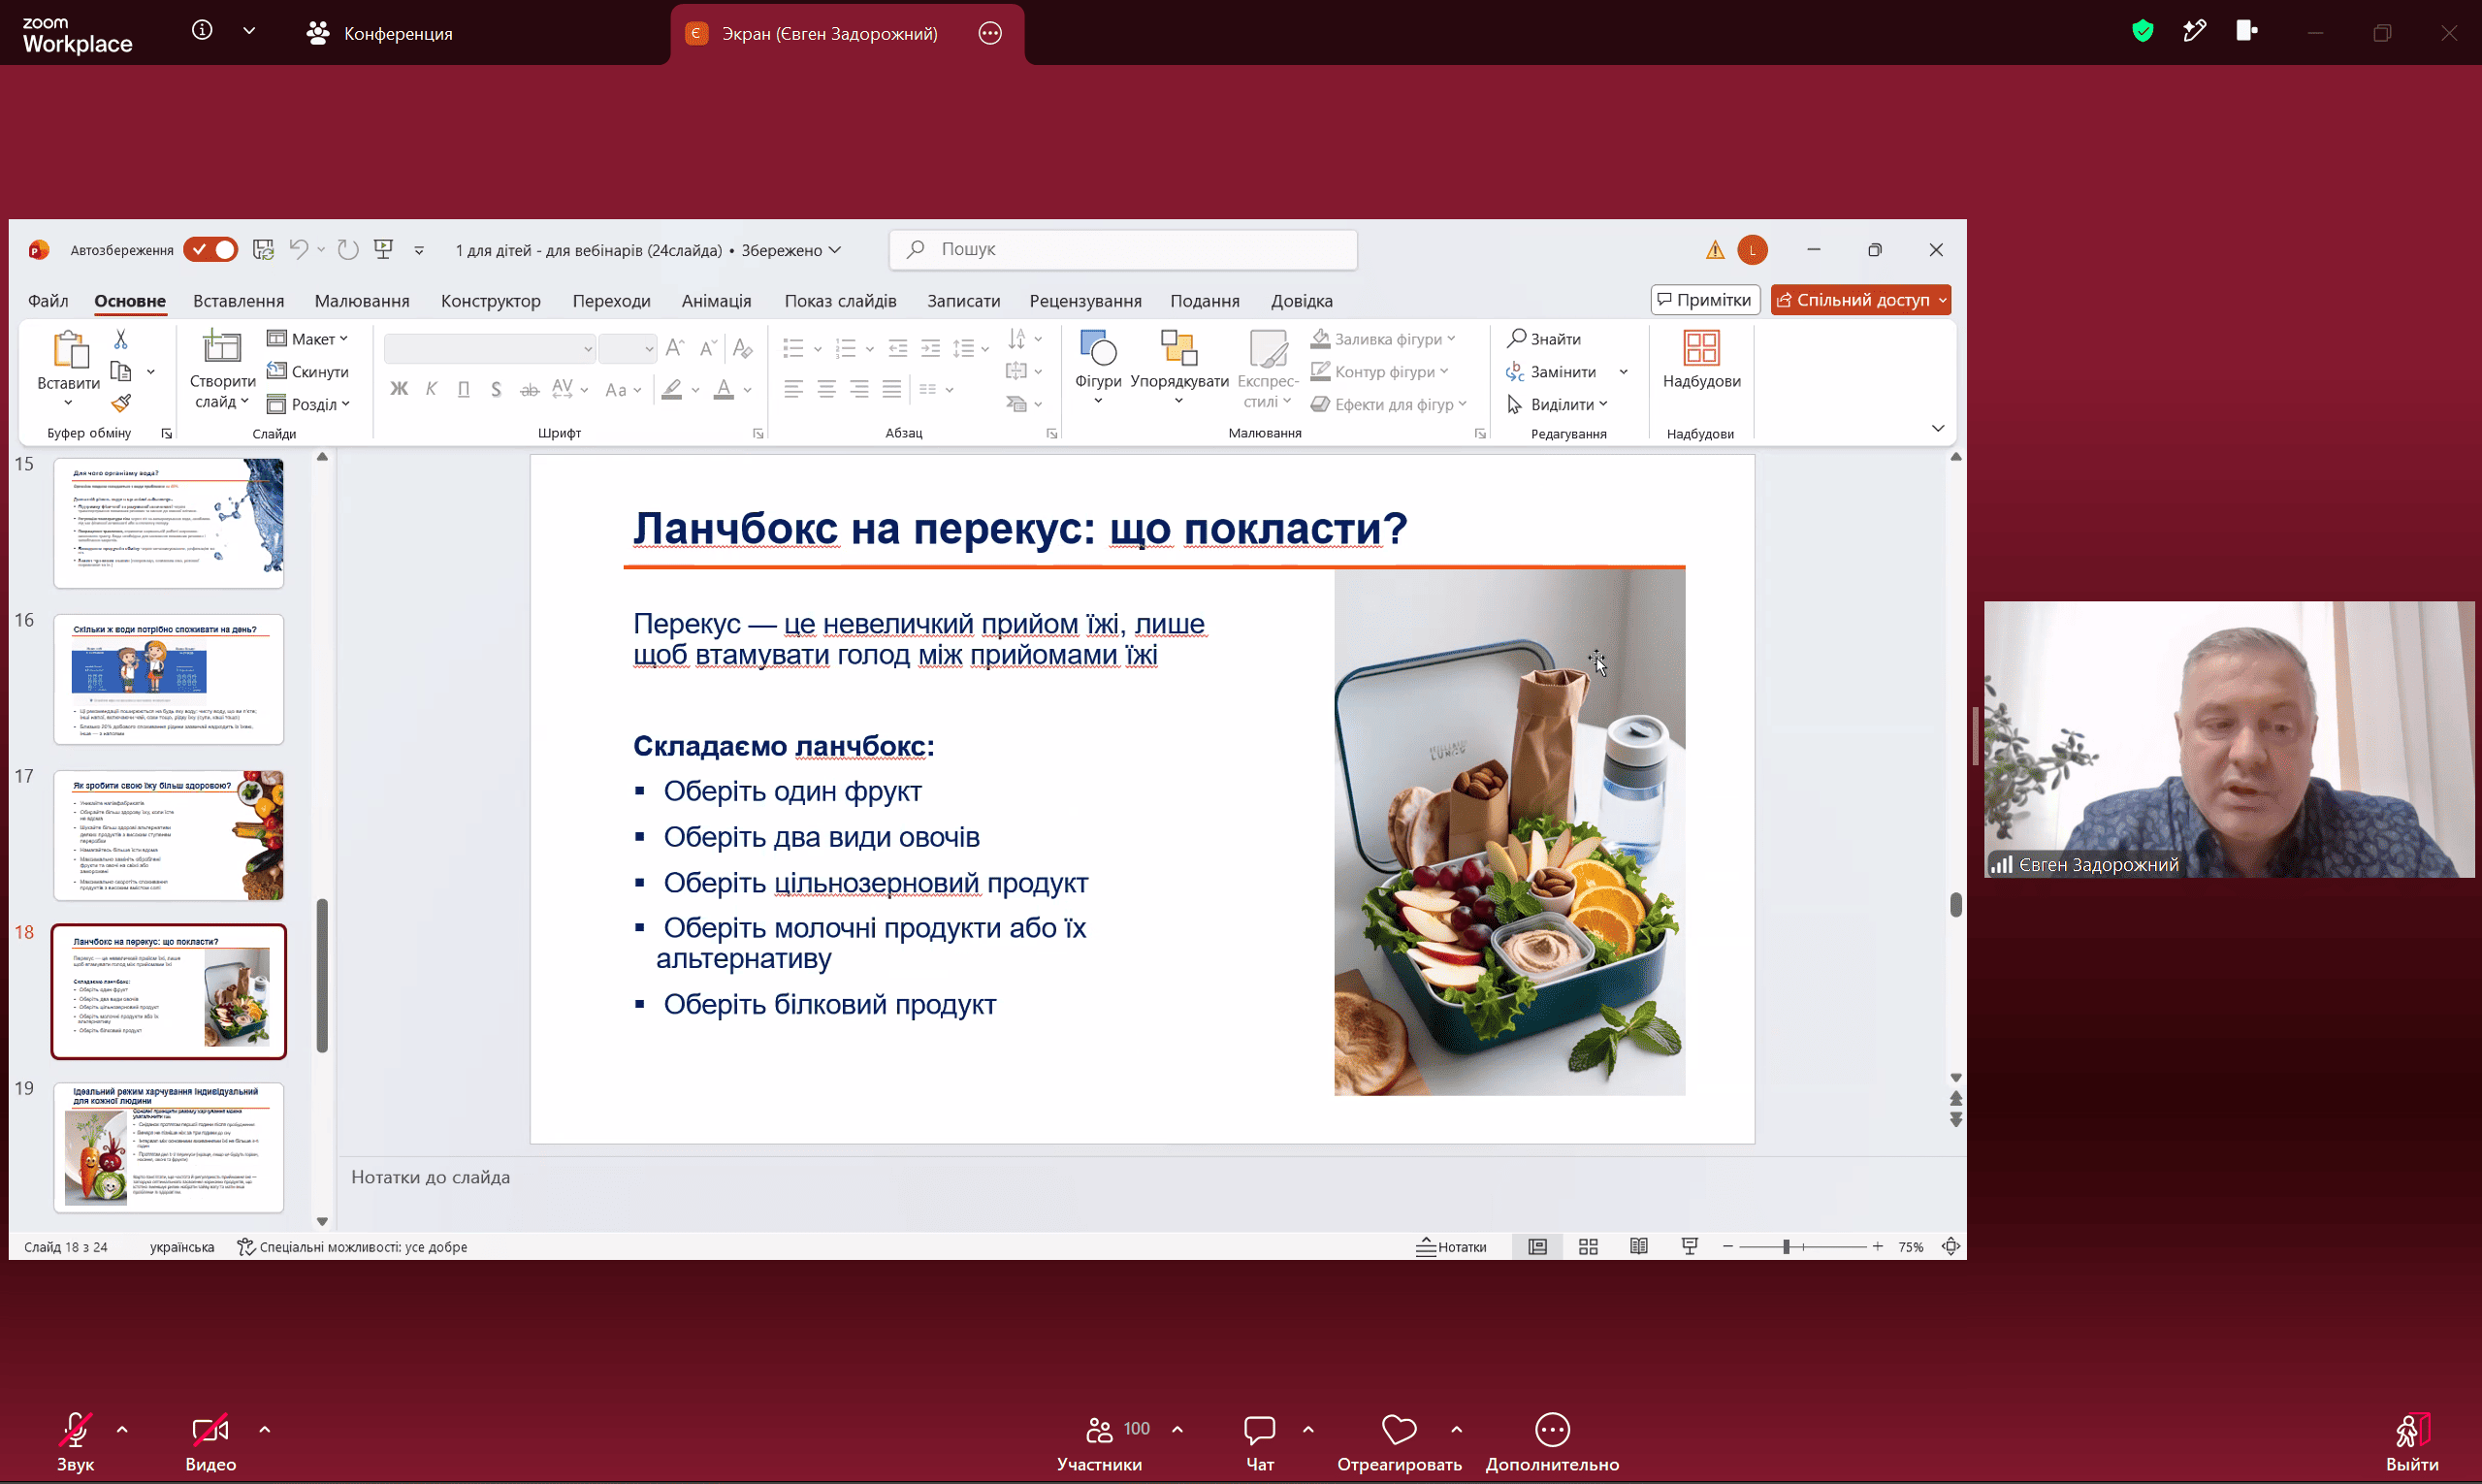The width and height of the screenshot is (2482, 1484).
Task: Click the Save icon in PowerPoint title bar
Action: (x=263, y=249)
